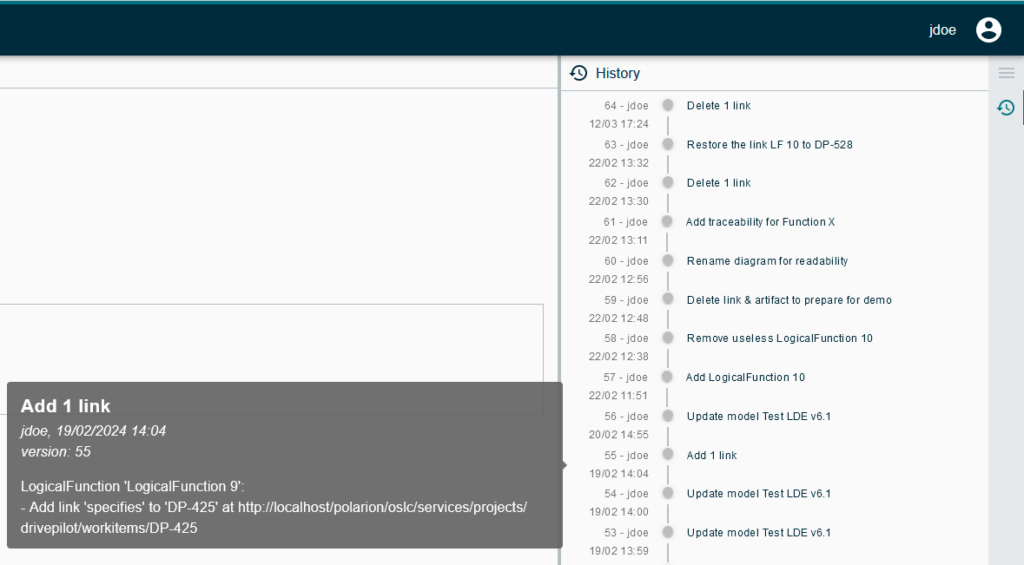Select the 'Add 1 link' history entry

711,455
